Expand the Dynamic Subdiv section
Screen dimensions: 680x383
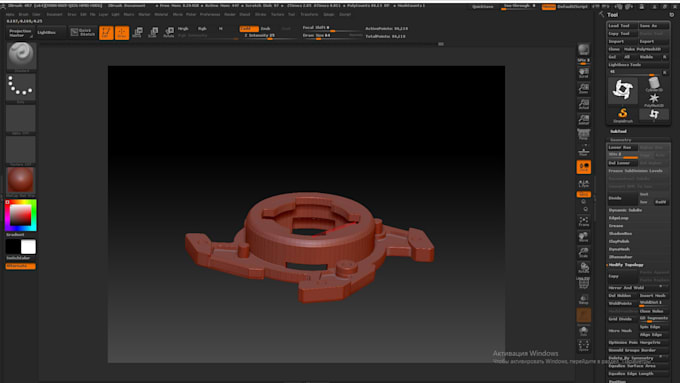tap(625, 210)
